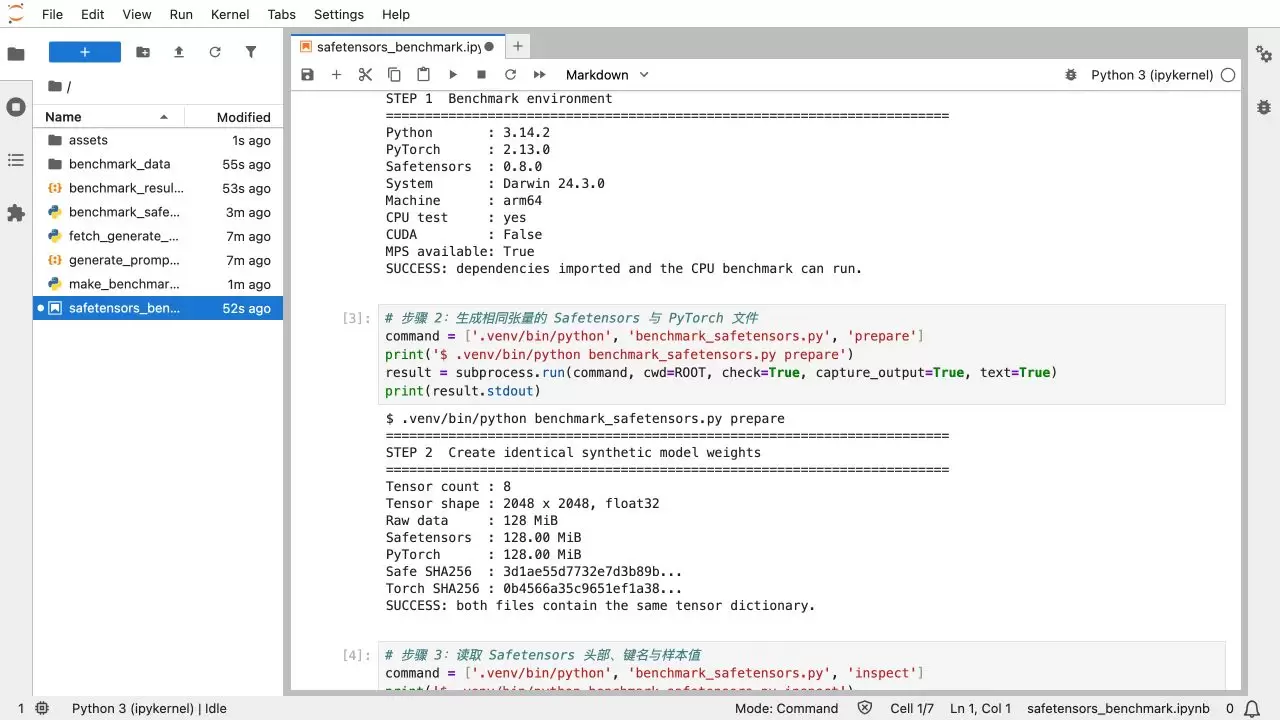Restart the kernel with circular arrow
This screenshot has width=1280, height=720.
[x=510, y=75]
